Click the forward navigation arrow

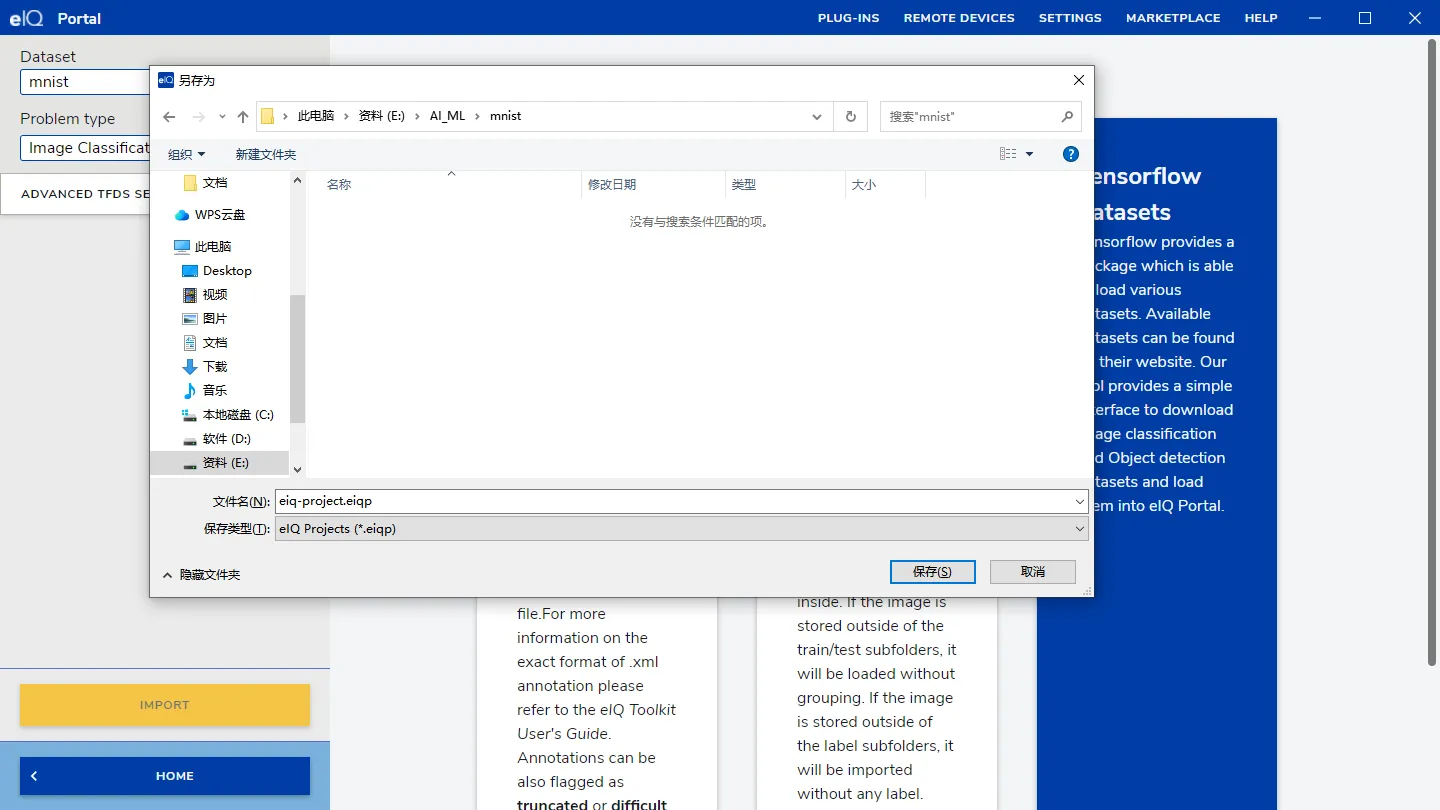pyautogui.click(x=196, y=116)
